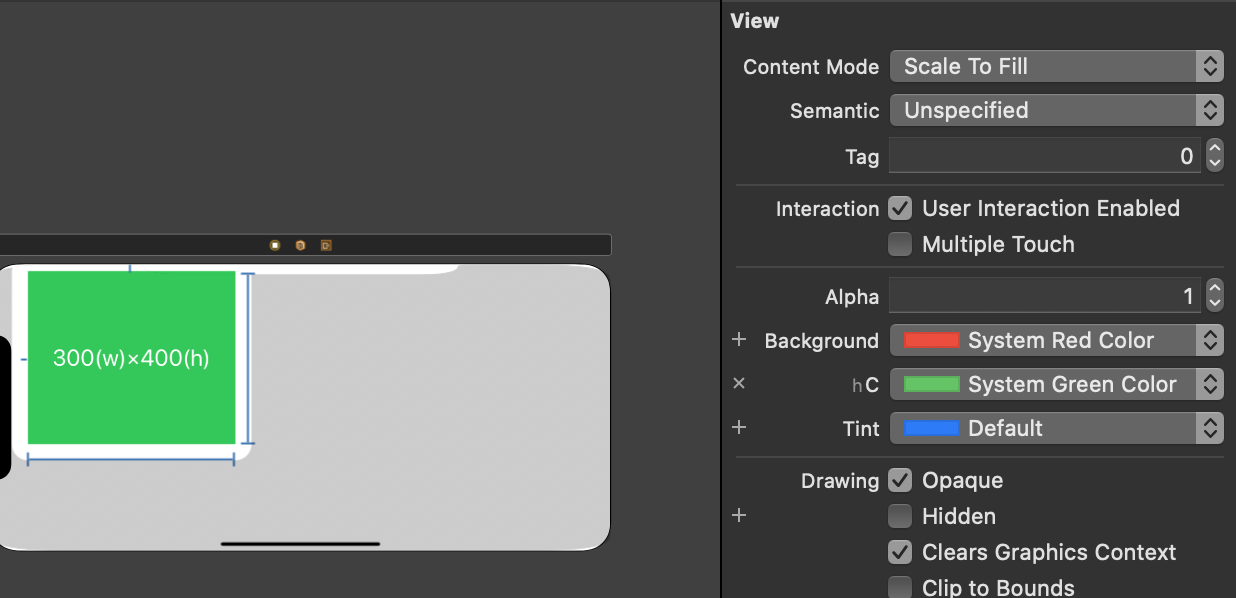Viewport: 1236px width, 598px height.
Task: Check the Clip to Bounds option
Action: (x=901, y=587)
